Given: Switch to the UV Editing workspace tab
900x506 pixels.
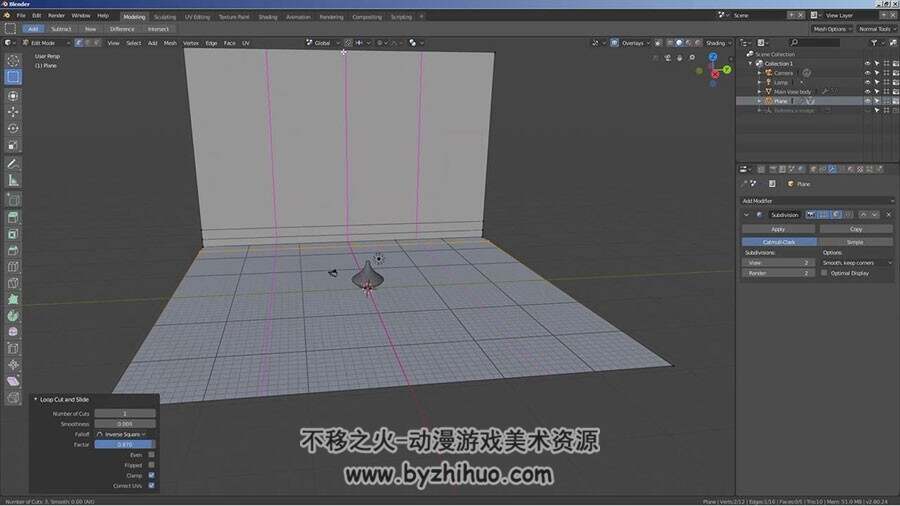Looking at the screenshot, I should (x=197, y=17).
